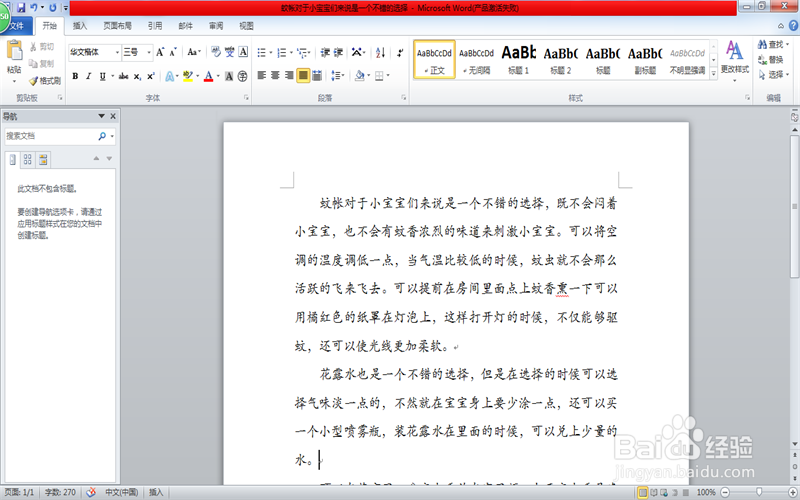Click the Distributed alignment icon
The image size is (800, 500).
[317, 76]
